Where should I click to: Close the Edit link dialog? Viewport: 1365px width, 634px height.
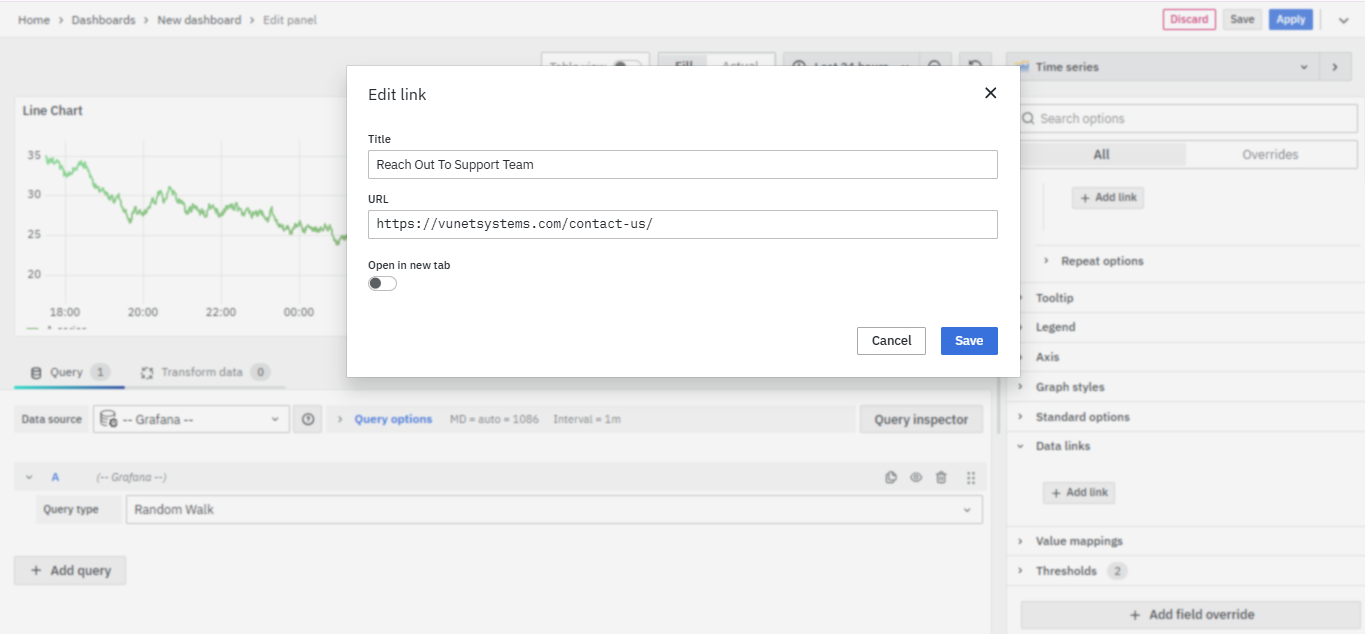pyautogui.click(x=990, y=93)
